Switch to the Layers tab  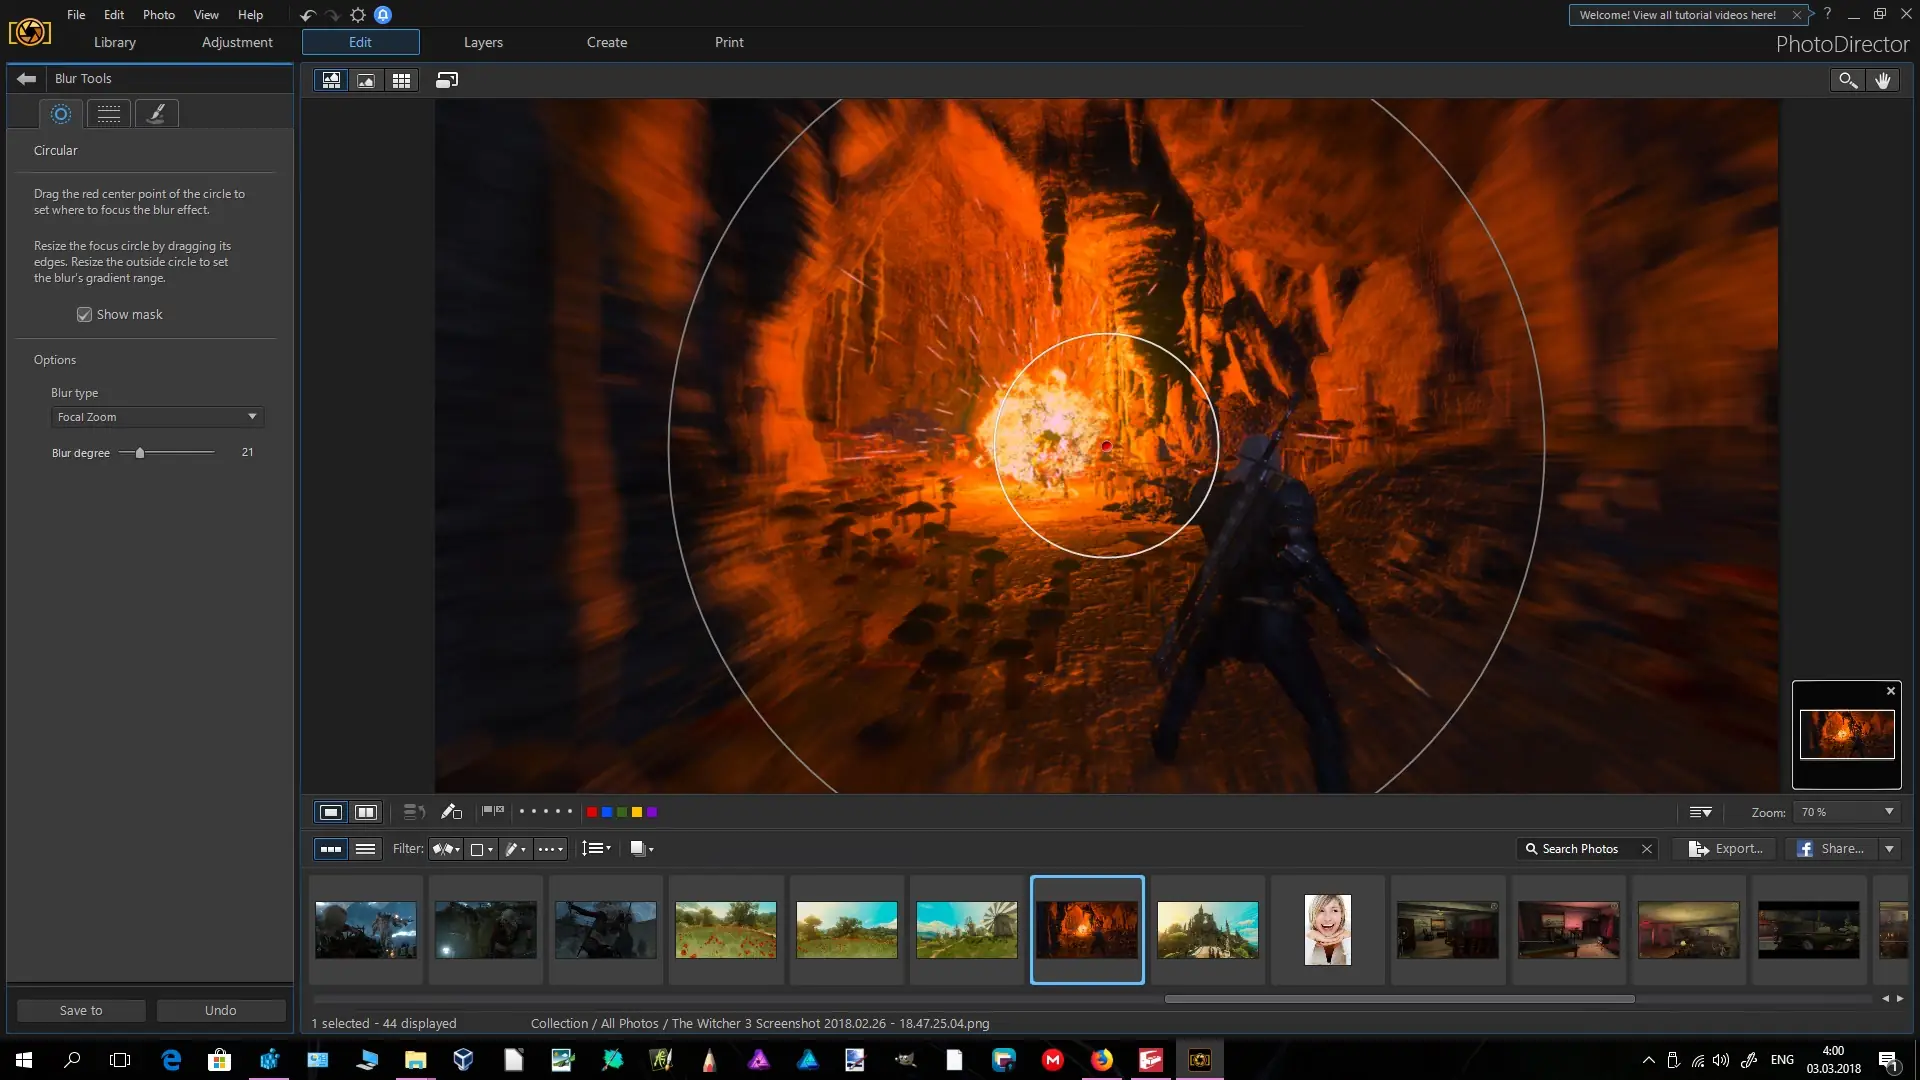point(483,43)
